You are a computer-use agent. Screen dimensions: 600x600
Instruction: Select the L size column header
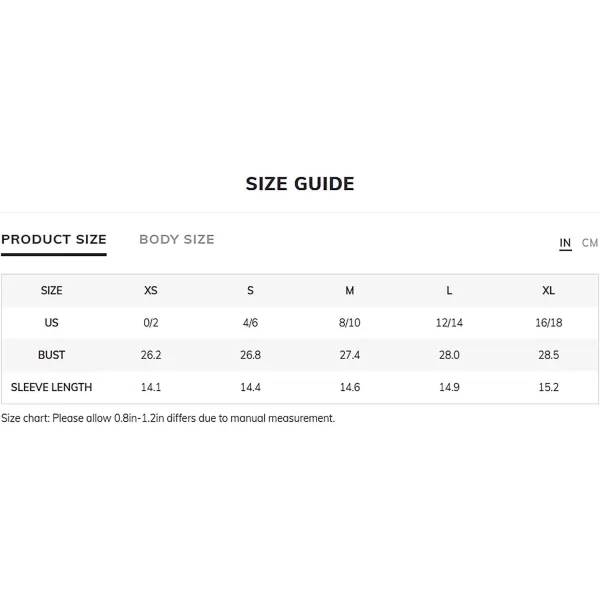pyautogui.click(x=449, y=290)
